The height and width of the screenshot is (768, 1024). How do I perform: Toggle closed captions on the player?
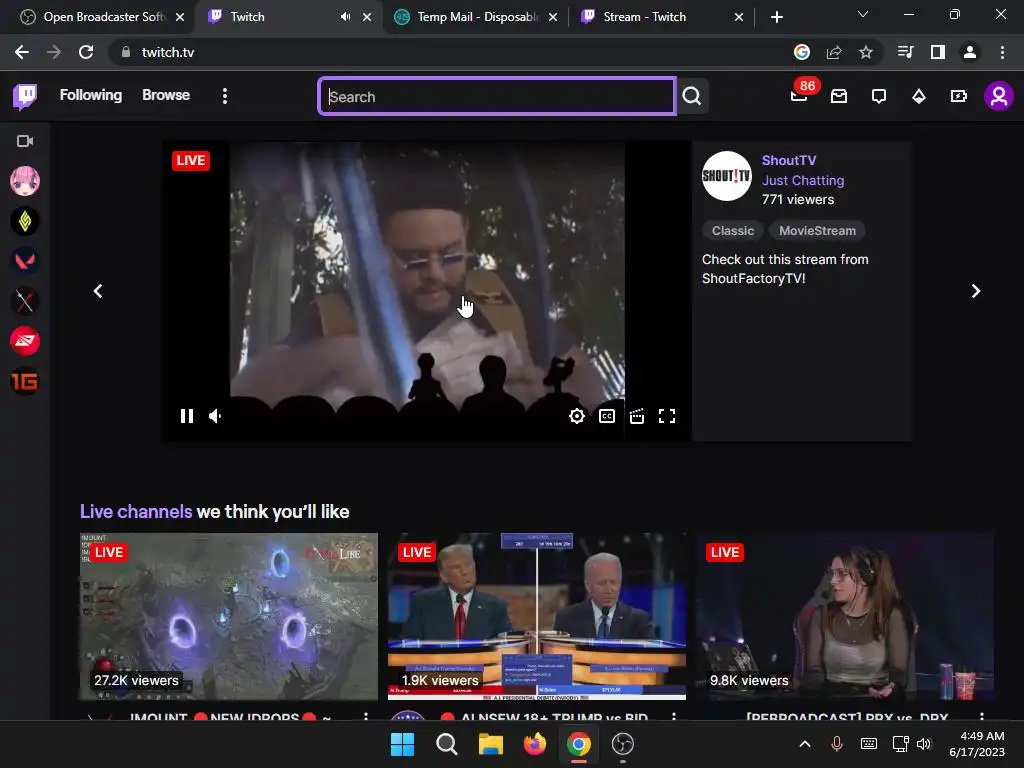coord(607,416)
